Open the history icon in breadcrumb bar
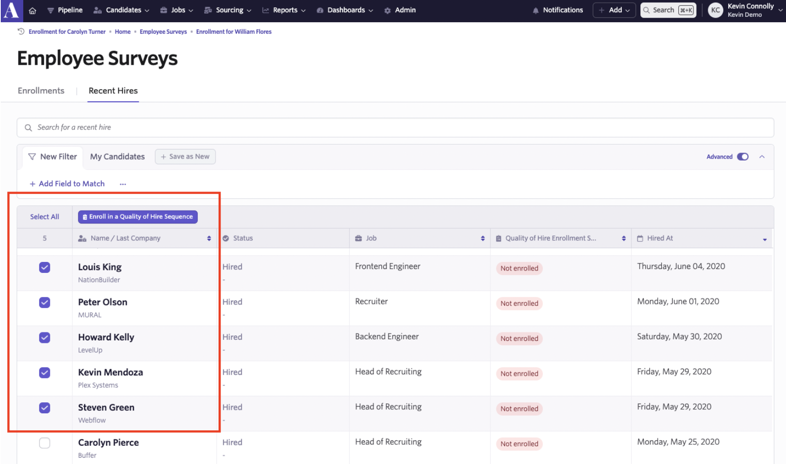Screen dimensions: 786x464 click(21, 32)
